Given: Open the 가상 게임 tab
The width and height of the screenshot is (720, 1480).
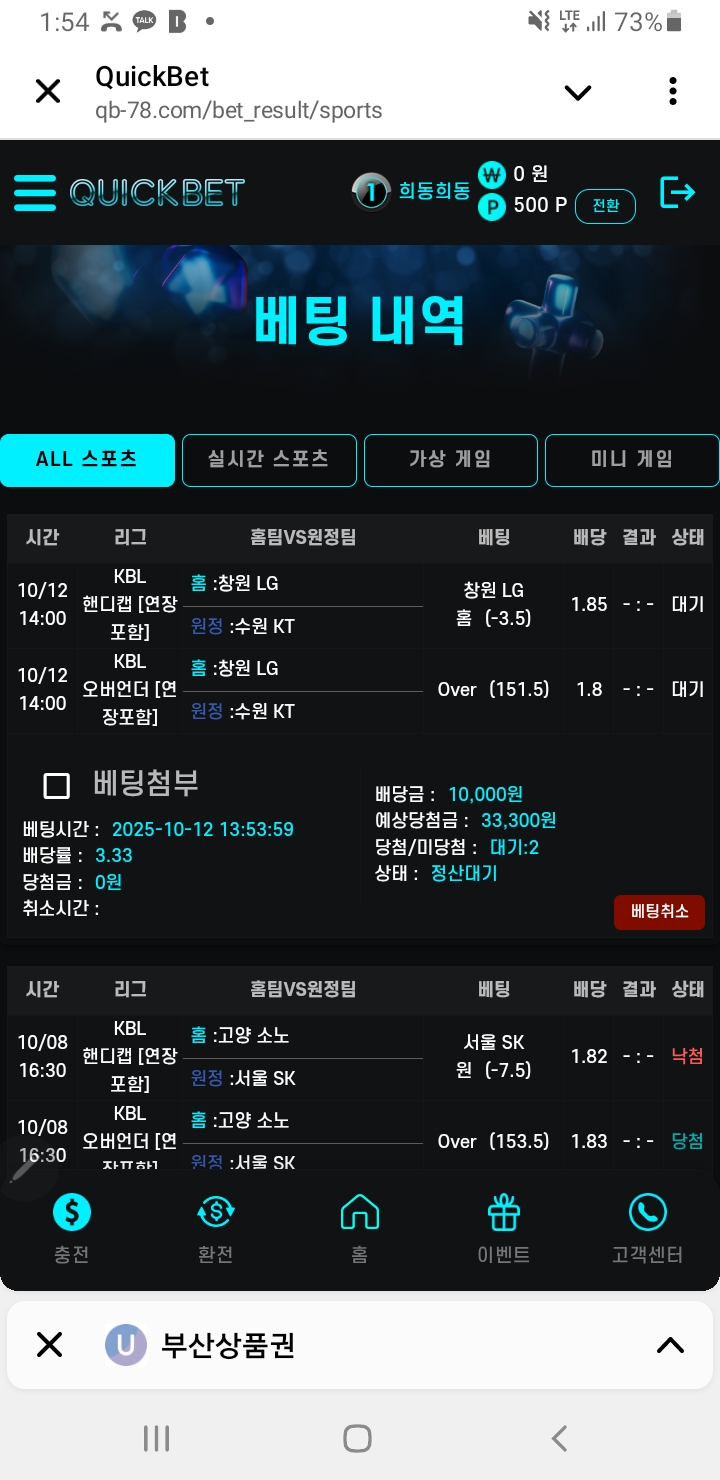Looking at the screenshot, I should [x=450, y=460].
